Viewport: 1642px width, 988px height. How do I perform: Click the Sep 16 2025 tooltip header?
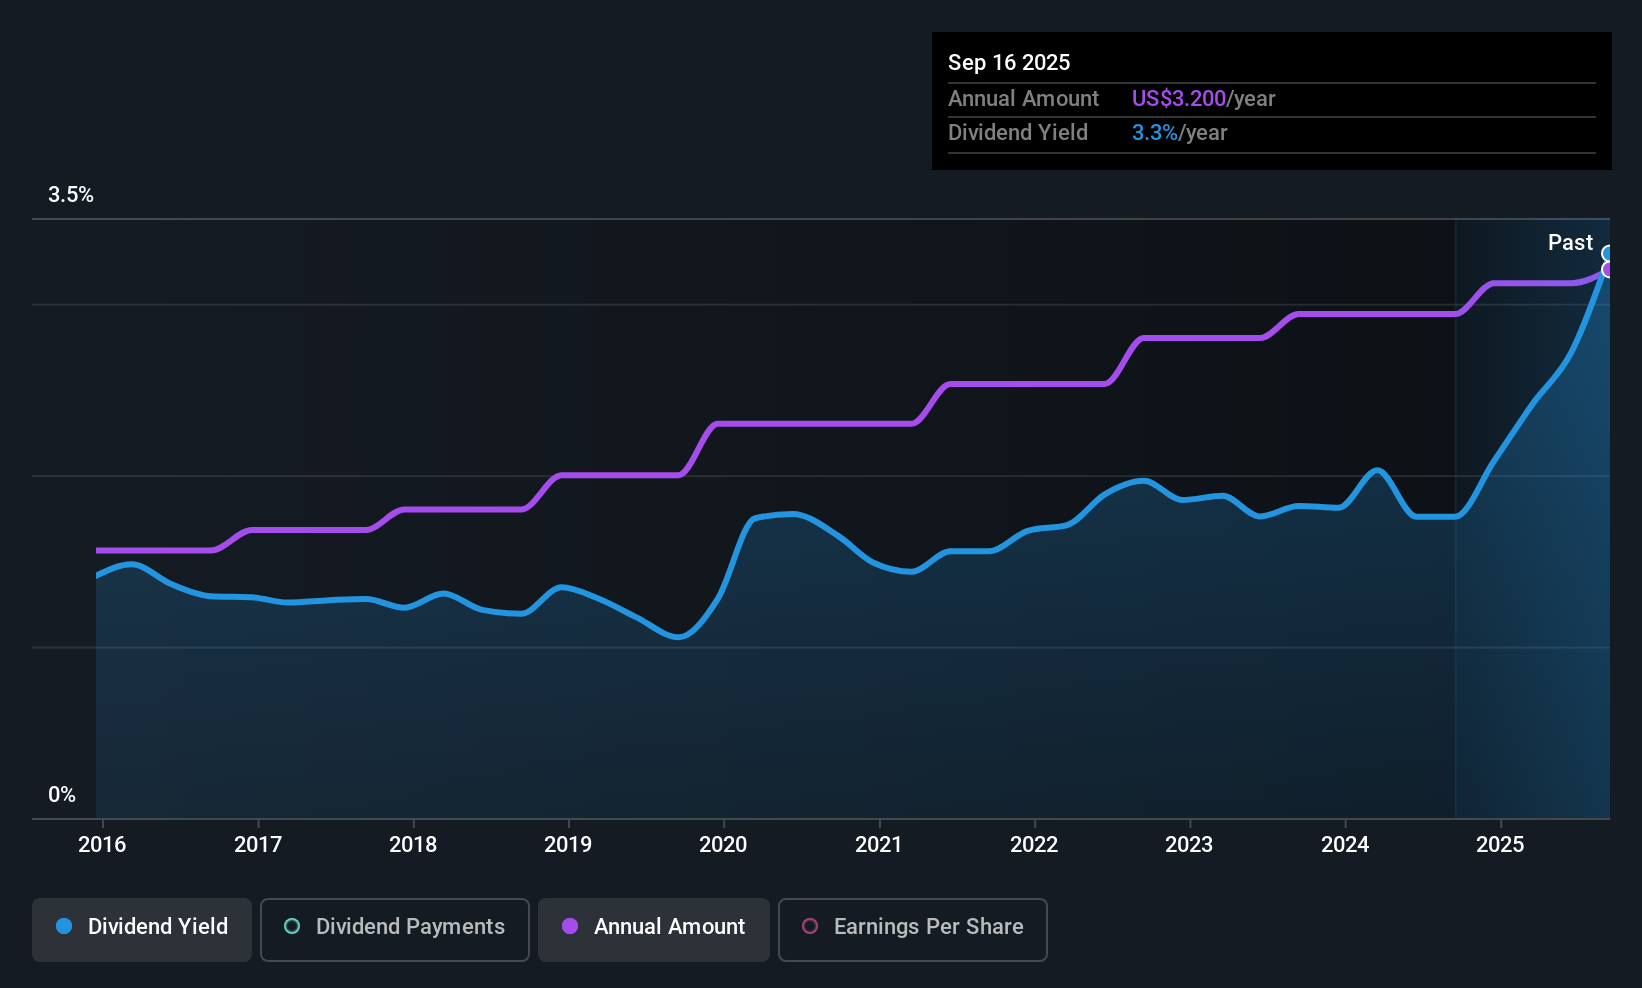1009,62
